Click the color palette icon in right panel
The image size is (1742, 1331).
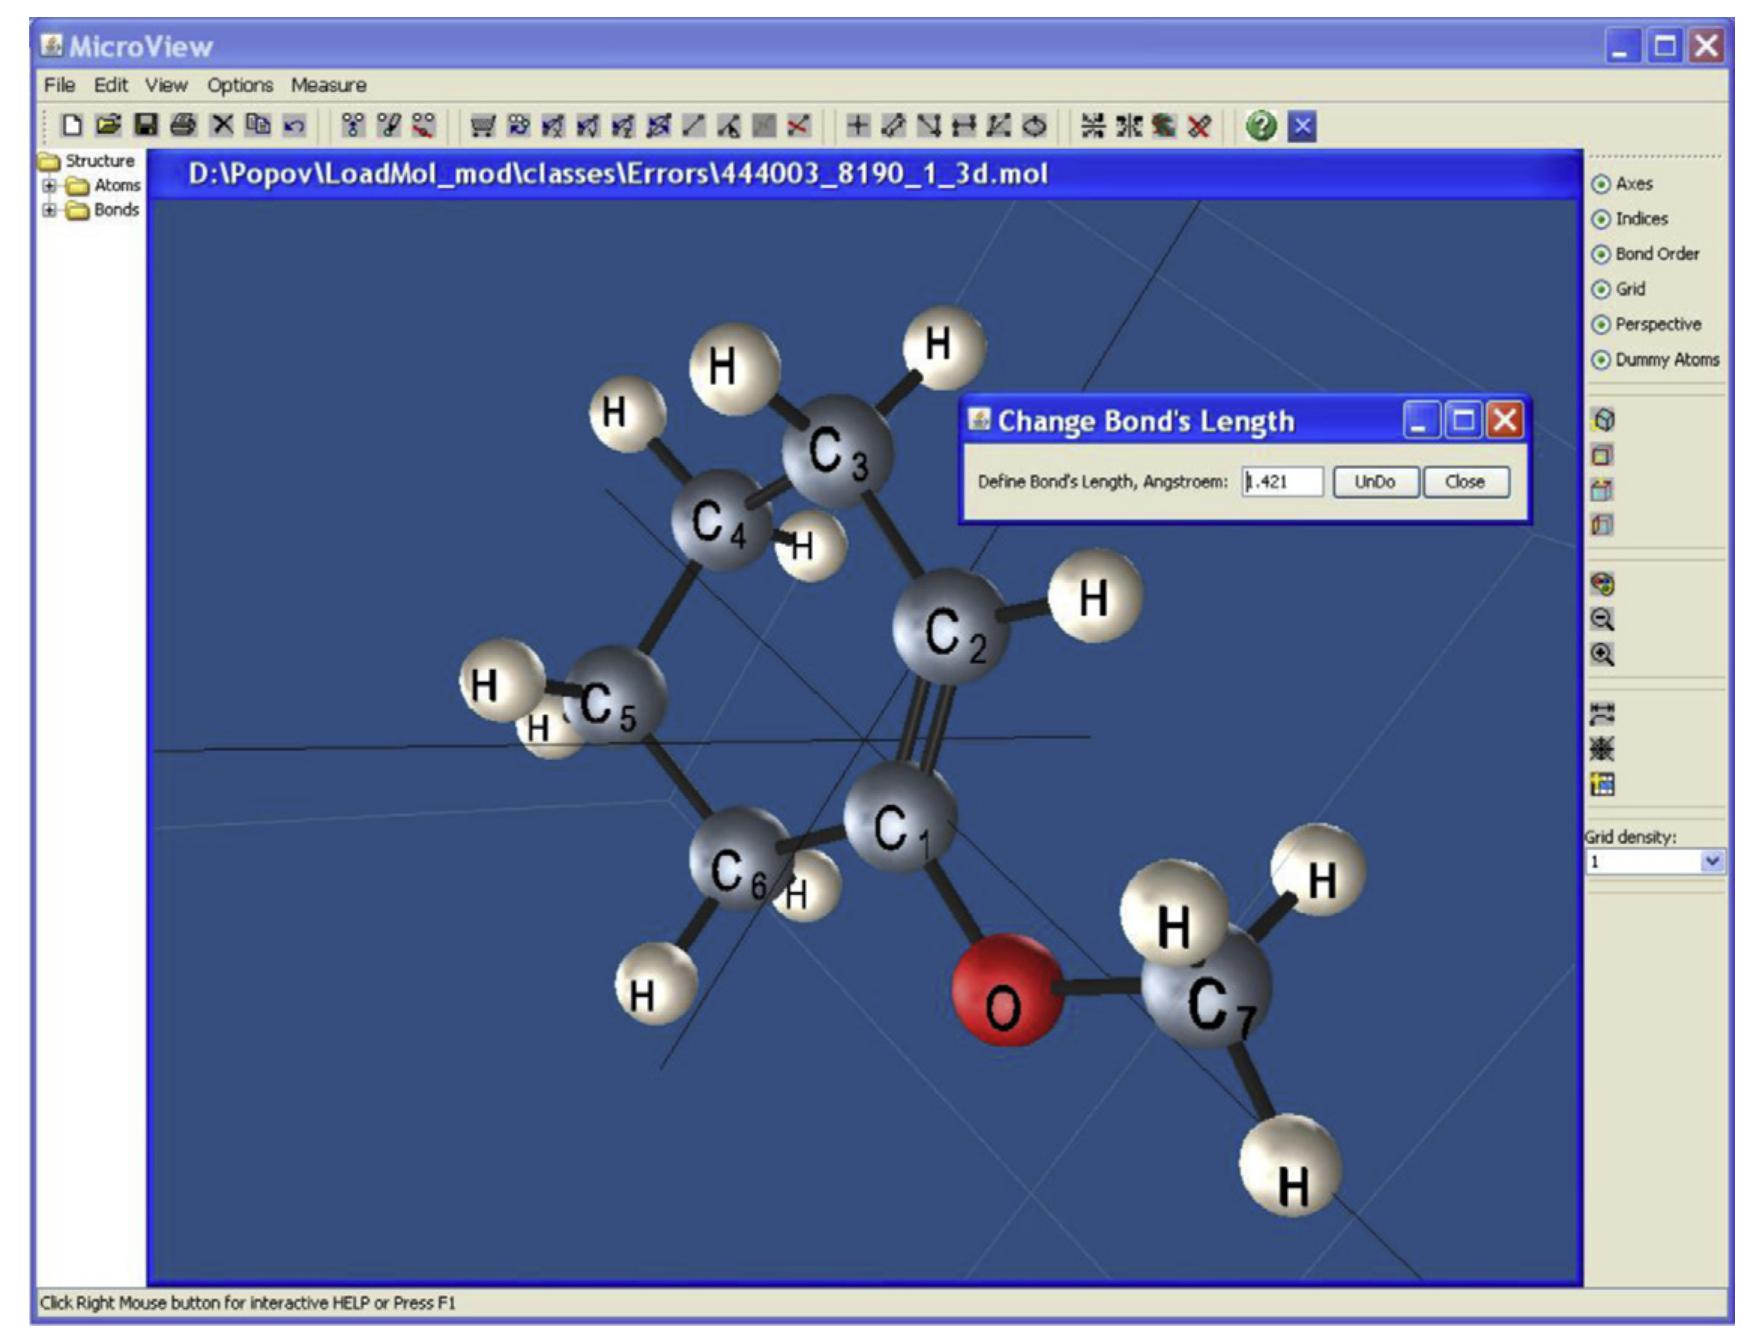coord(1602,584)
